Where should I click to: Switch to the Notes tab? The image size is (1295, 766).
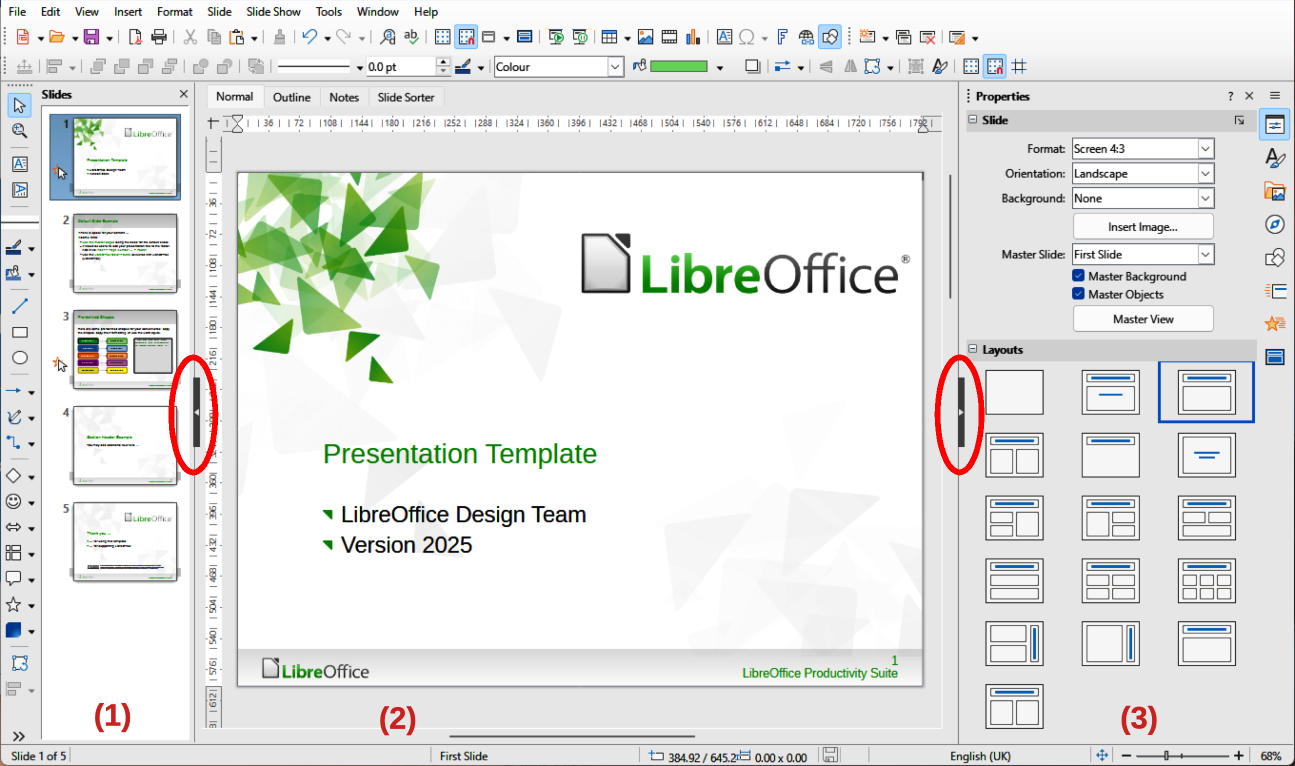[344, 97]
